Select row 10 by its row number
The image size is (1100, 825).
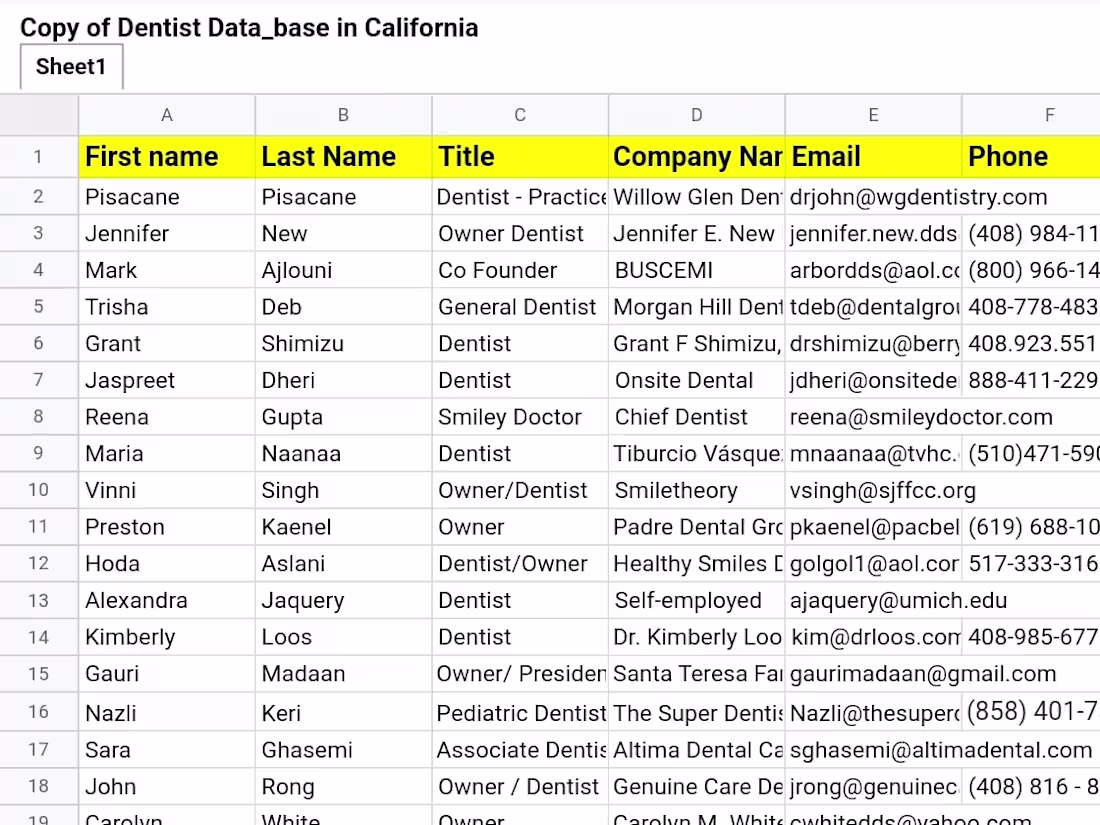[39, 490]
